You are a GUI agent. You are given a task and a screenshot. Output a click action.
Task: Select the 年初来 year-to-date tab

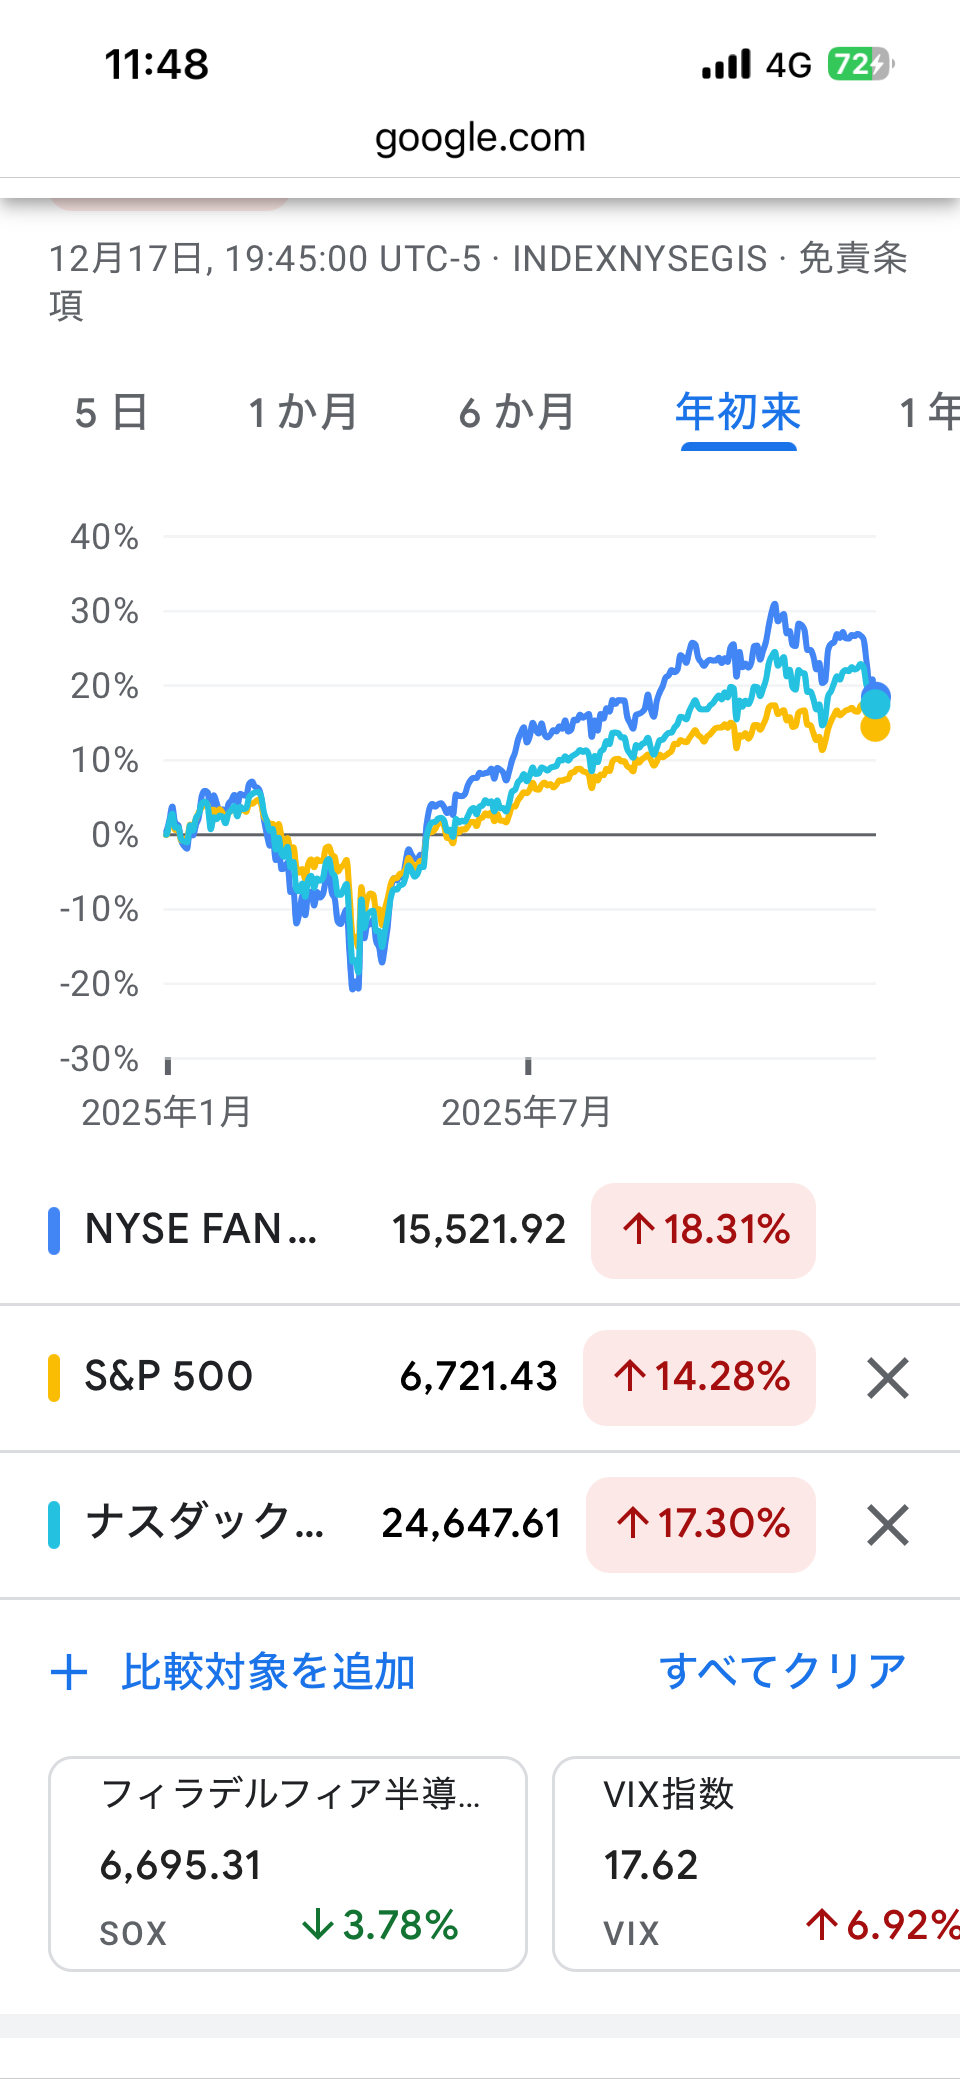[x=738, y=412]
